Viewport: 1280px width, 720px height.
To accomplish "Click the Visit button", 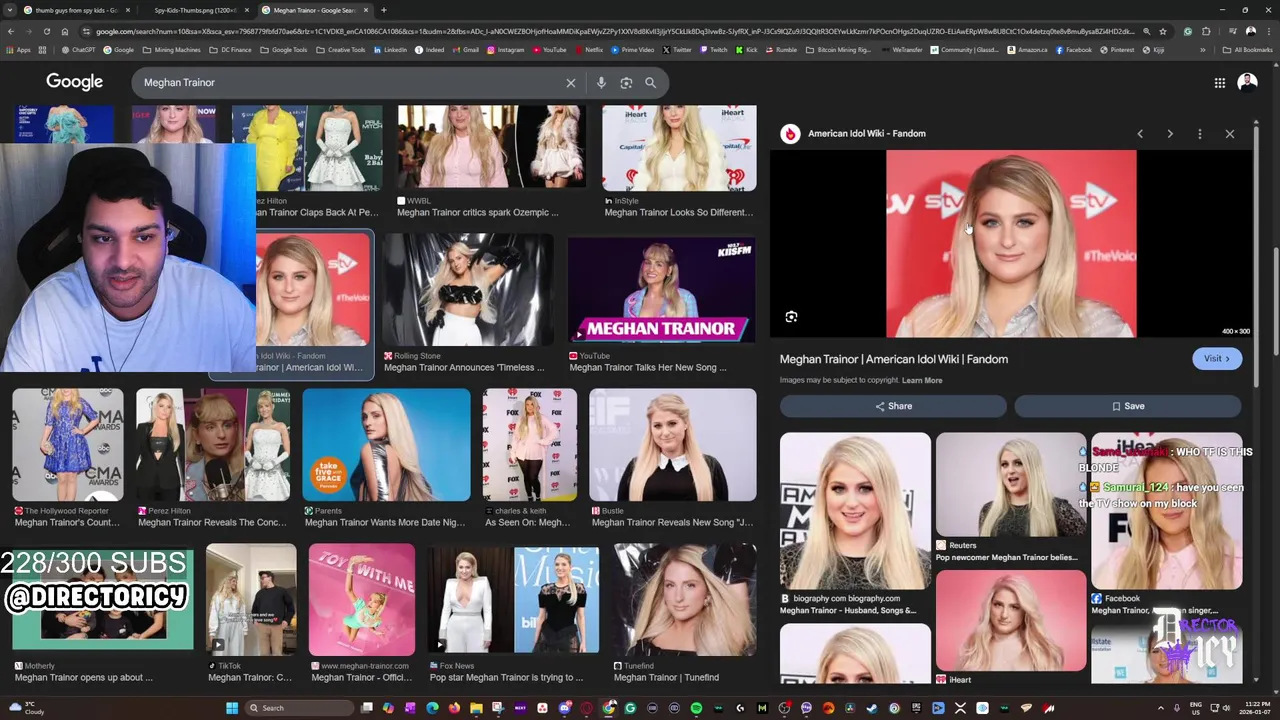I will [x=1217, y=358].
